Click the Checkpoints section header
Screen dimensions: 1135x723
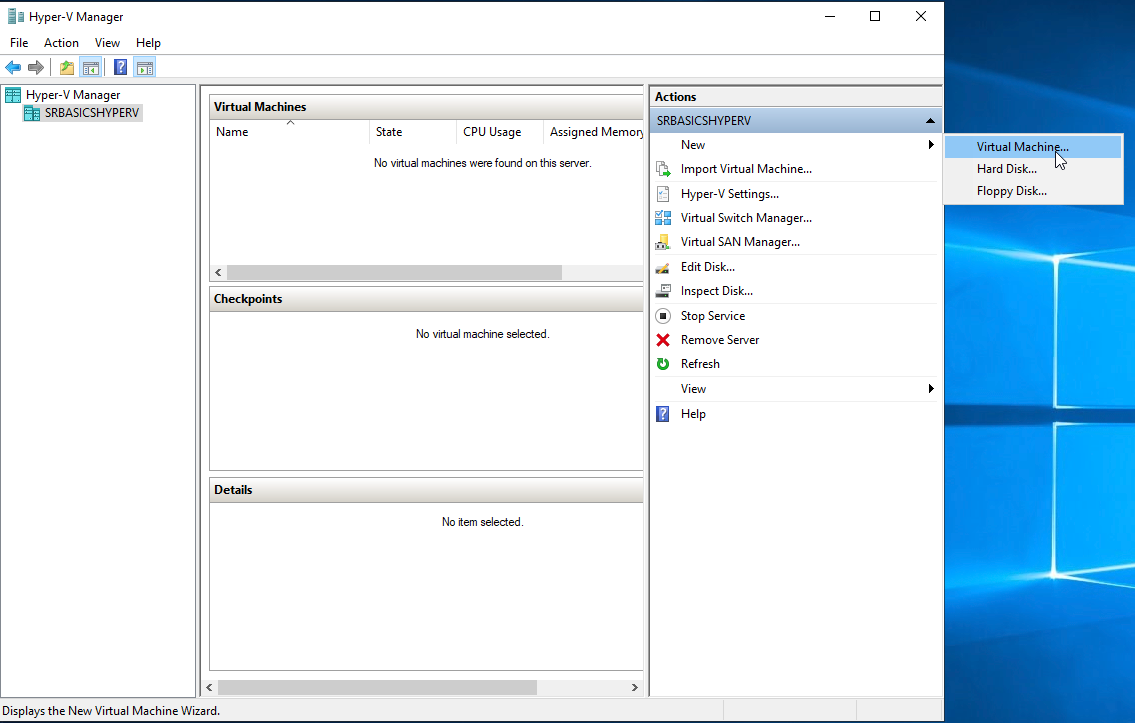pos(426,299)
